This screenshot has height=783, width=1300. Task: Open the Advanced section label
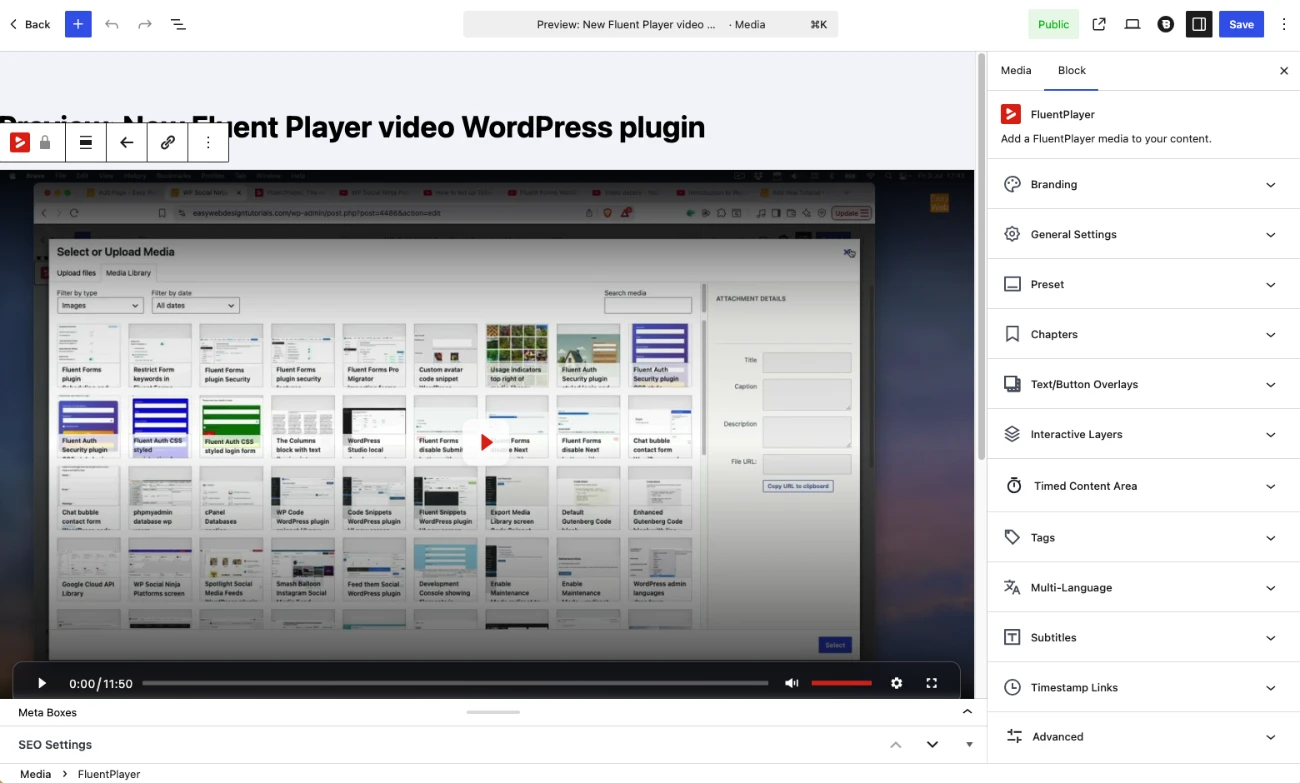pyautogui.click(x=1058, y=736)
